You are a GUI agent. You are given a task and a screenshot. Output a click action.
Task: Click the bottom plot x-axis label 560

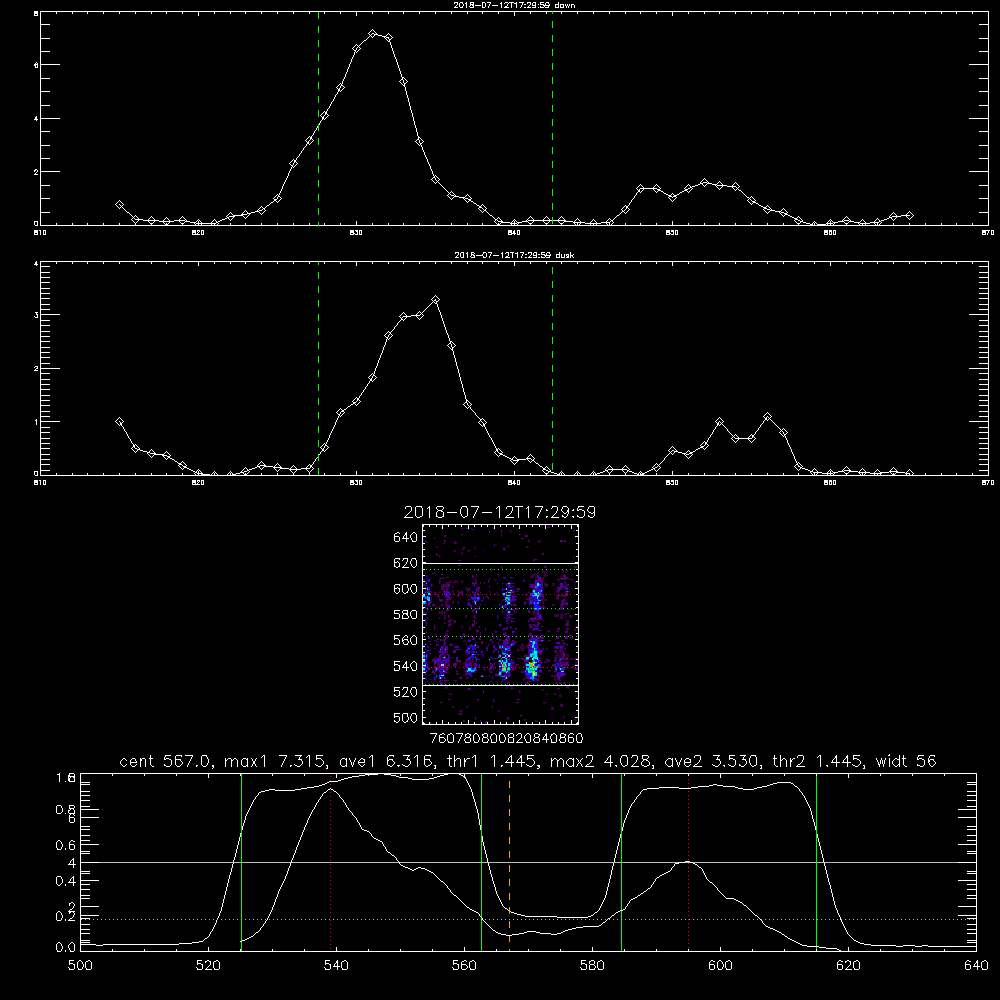pyautogui.click(x=464, y=966)
